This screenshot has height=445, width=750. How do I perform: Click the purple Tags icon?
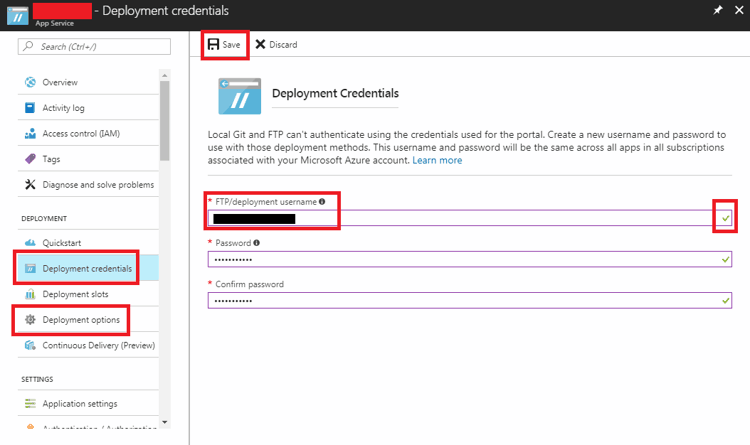(30, 159)
